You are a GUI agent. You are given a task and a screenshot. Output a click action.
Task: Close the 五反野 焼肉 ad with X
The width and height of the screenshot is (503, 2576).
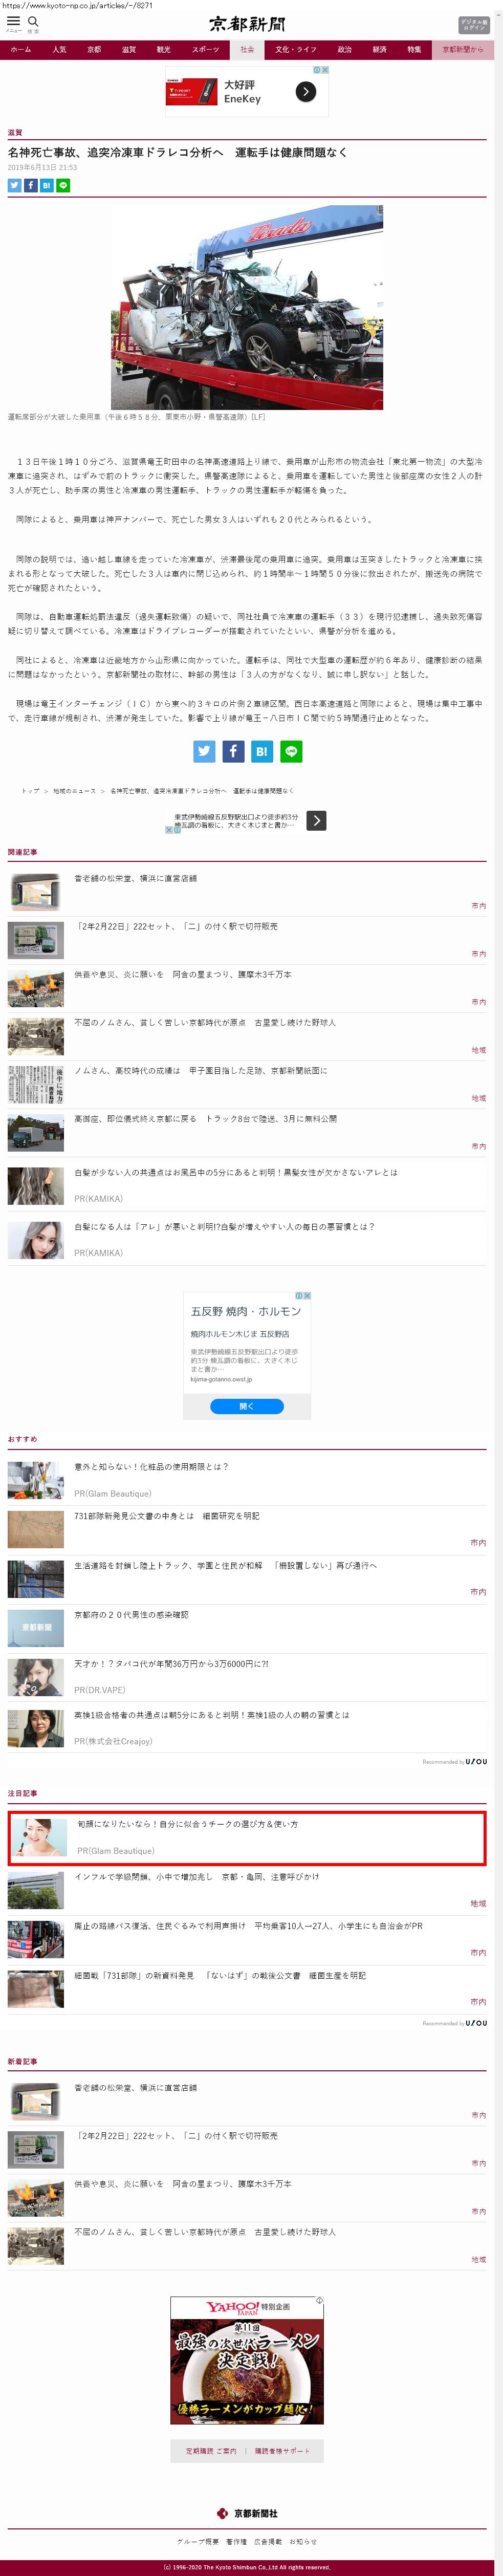(306, 1296)
